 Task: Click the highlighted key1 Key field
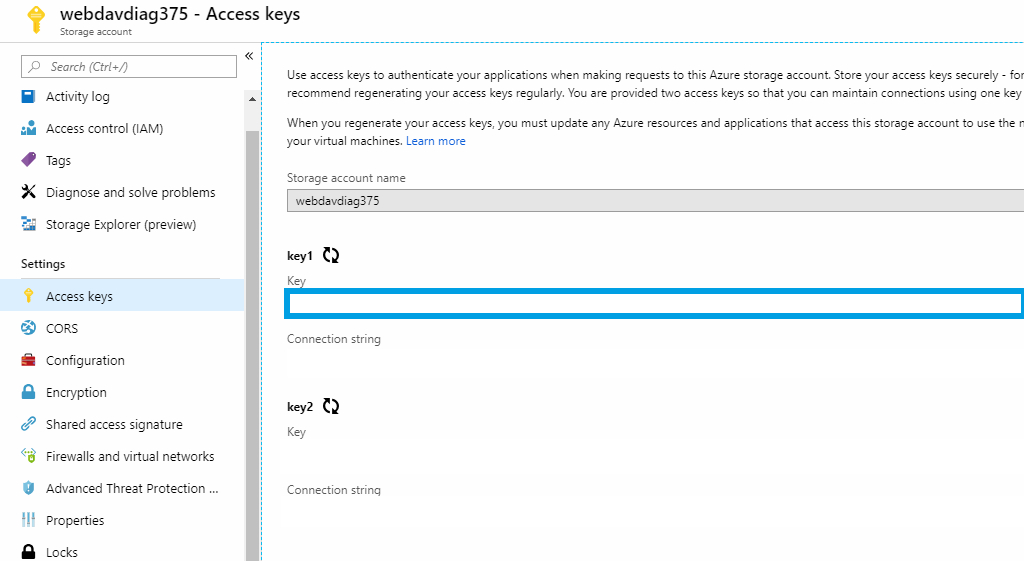[x=654, y=304]
